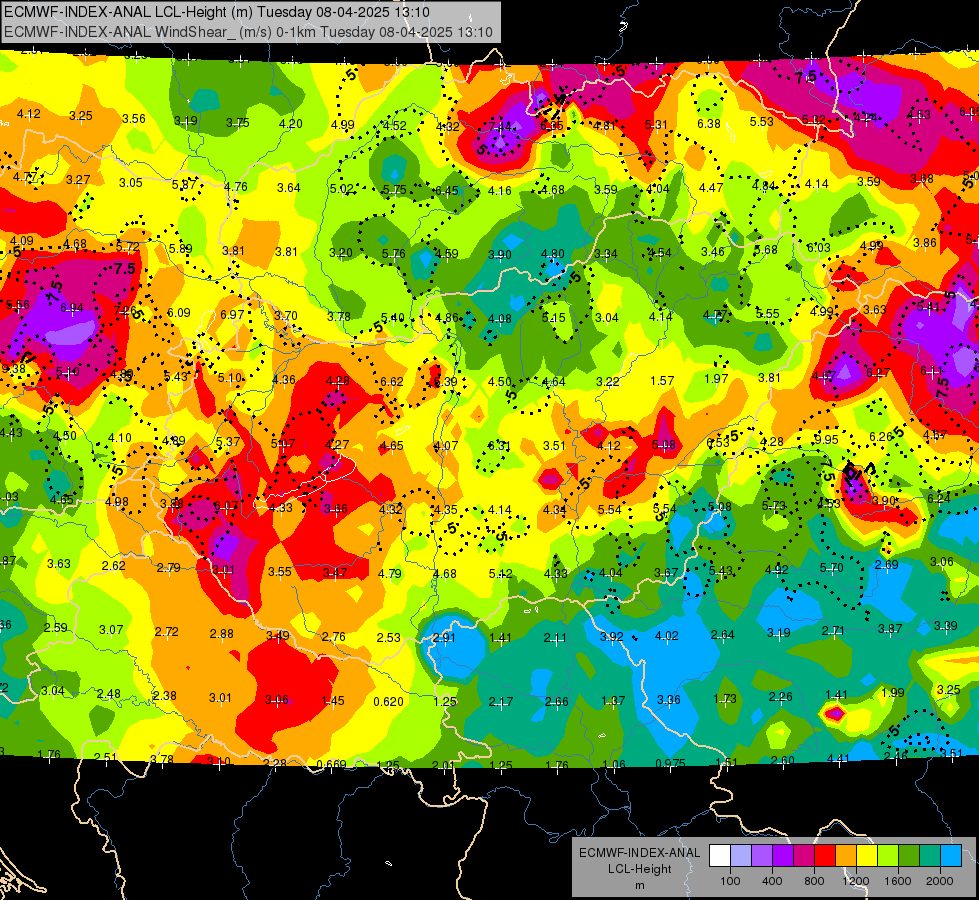
Task: Click the wind shear value '4.20'
Action: [x=291, y=124]
